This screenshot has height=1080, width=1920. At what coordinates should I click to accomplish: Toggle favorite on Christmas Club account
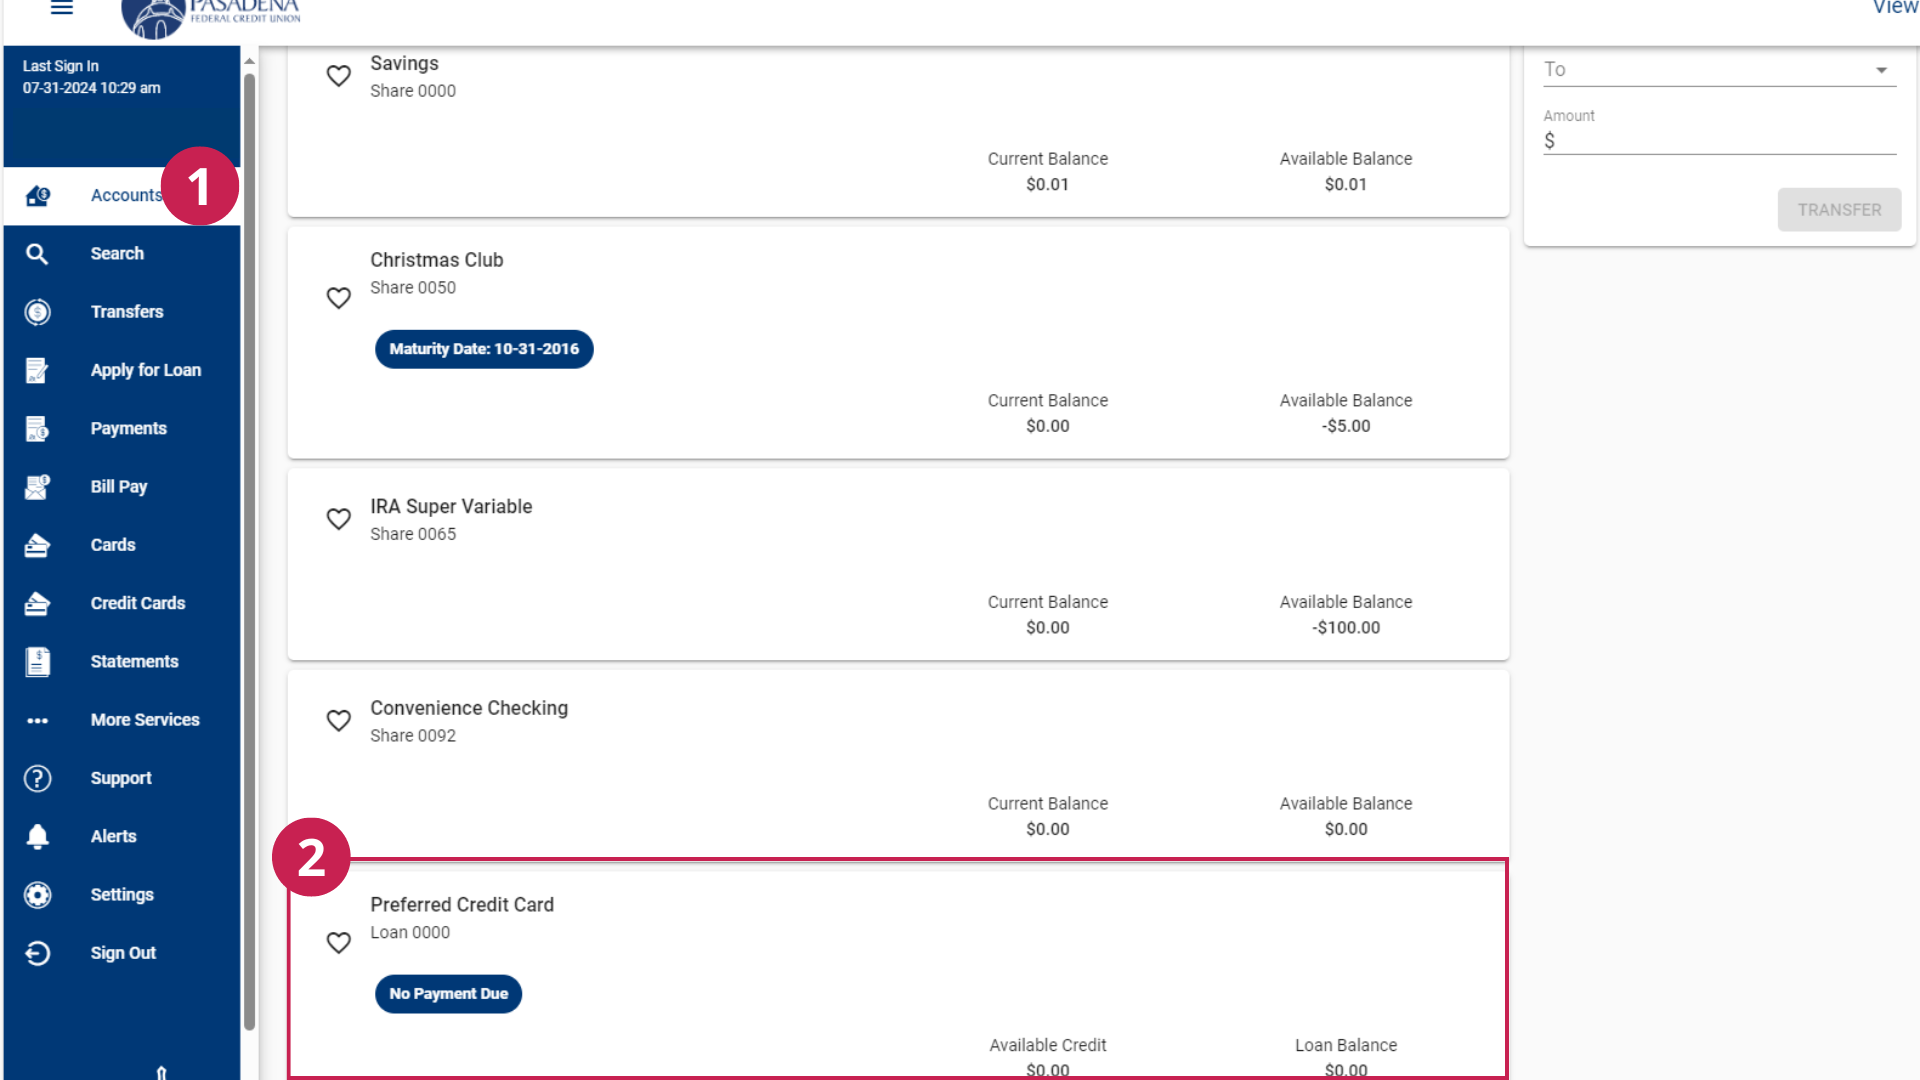339,297
